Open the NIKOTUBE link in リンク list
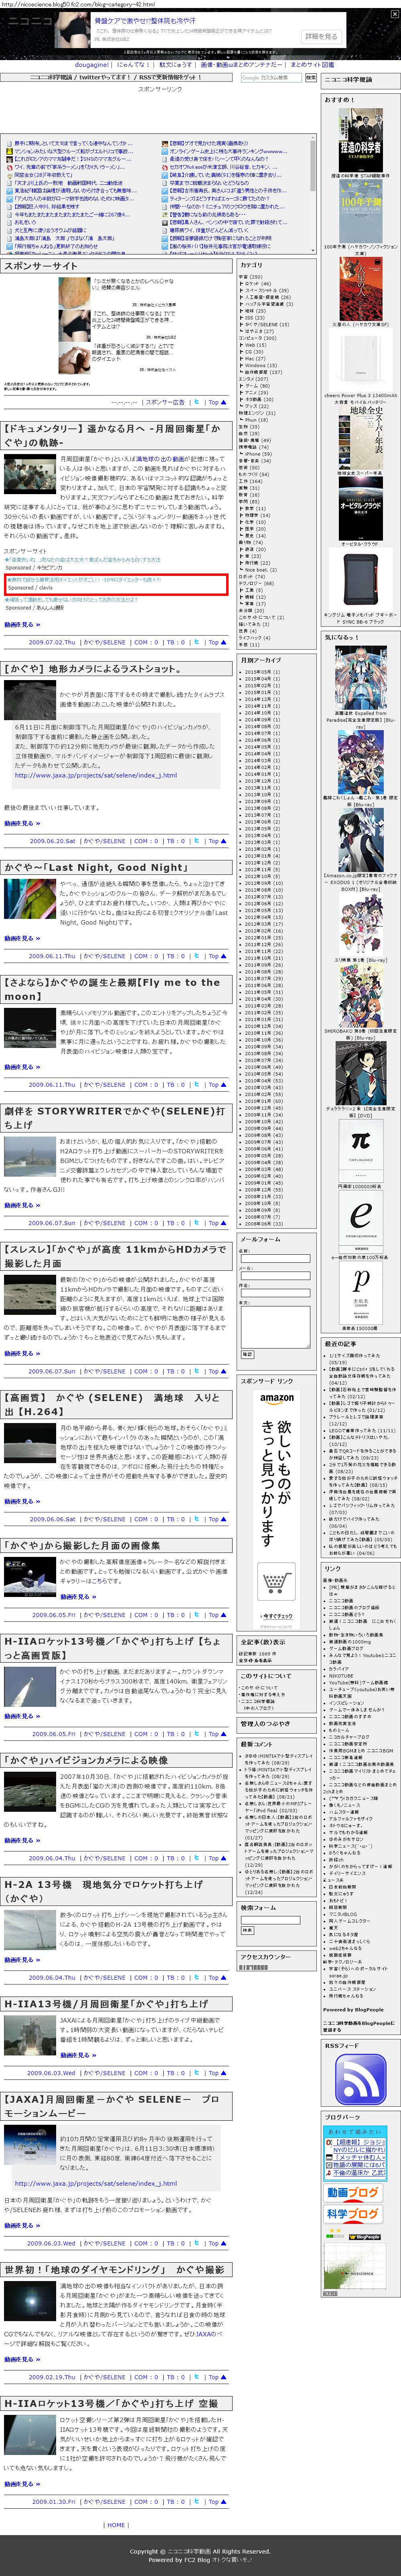The height and width of the screenshot is (2576, 401). [340, 1675]
